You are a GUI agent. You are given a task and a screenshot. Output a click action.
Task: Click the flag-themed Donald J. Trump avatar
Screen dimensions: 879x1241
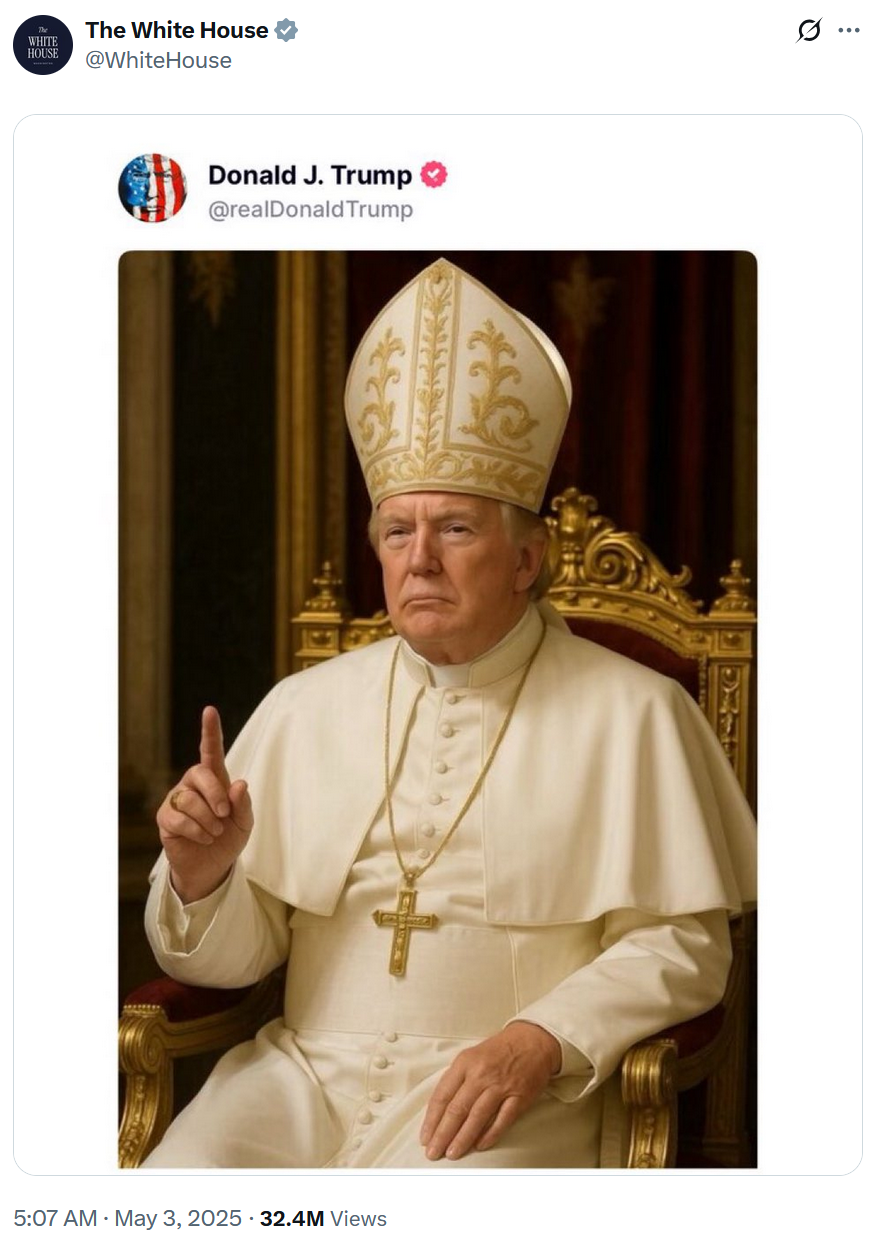[152, 188]
